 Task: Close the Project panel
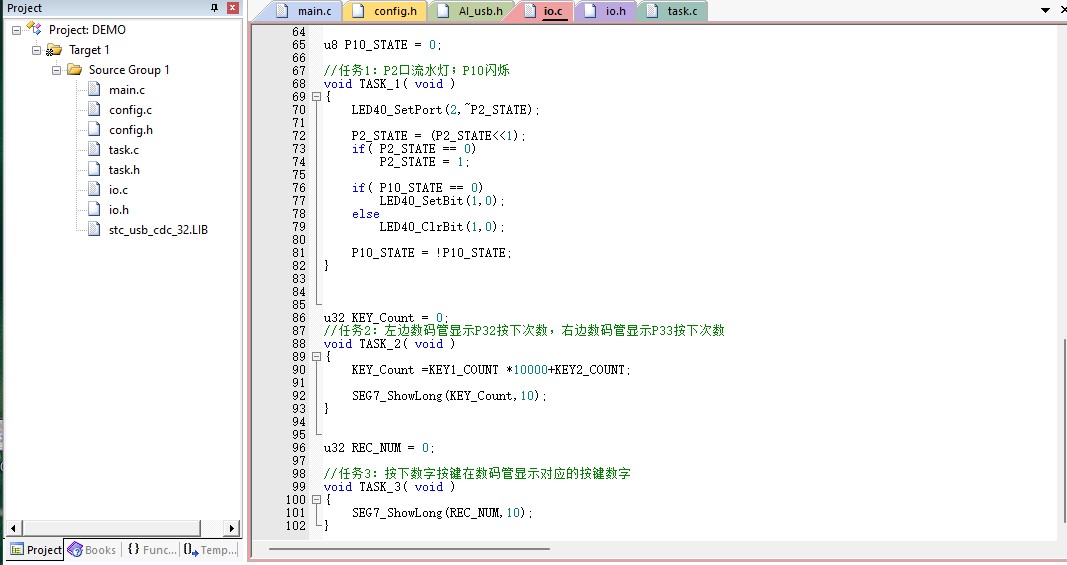[x=233, y=7]
